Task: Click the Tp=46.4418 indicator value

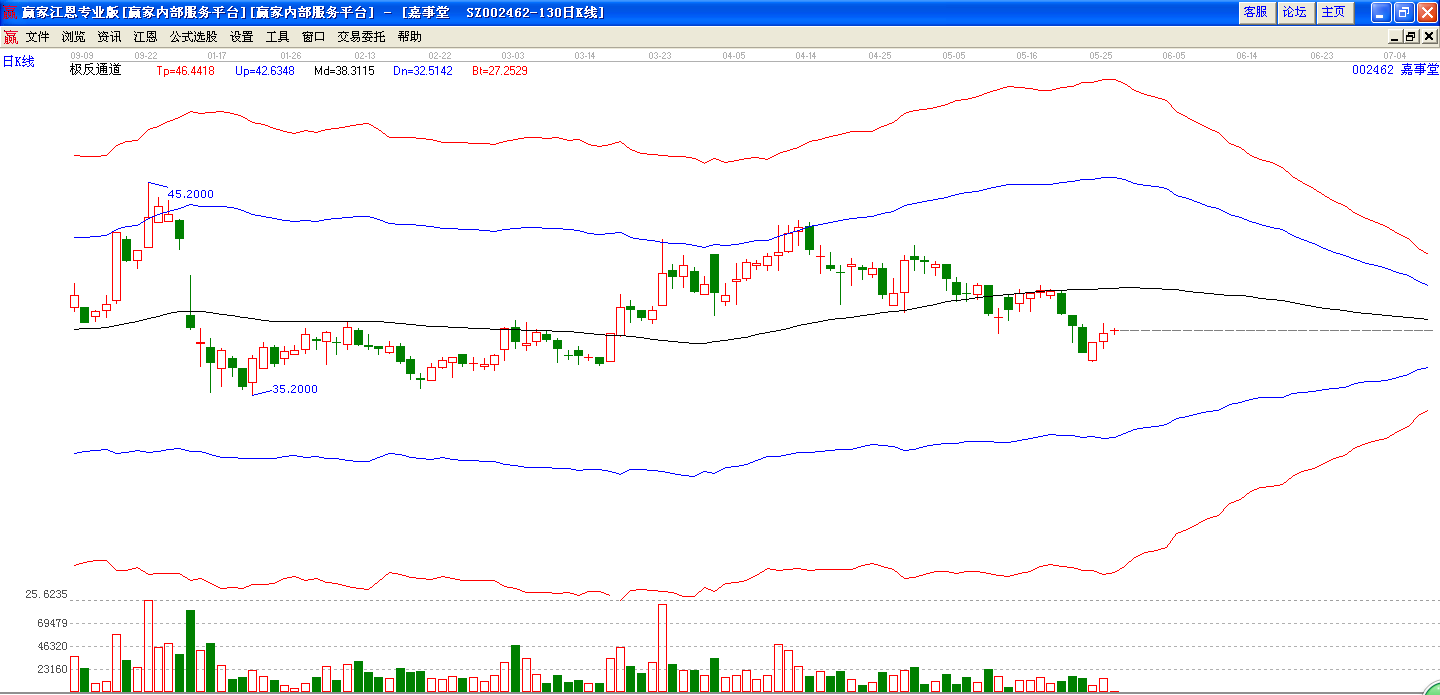Action: 186,71
